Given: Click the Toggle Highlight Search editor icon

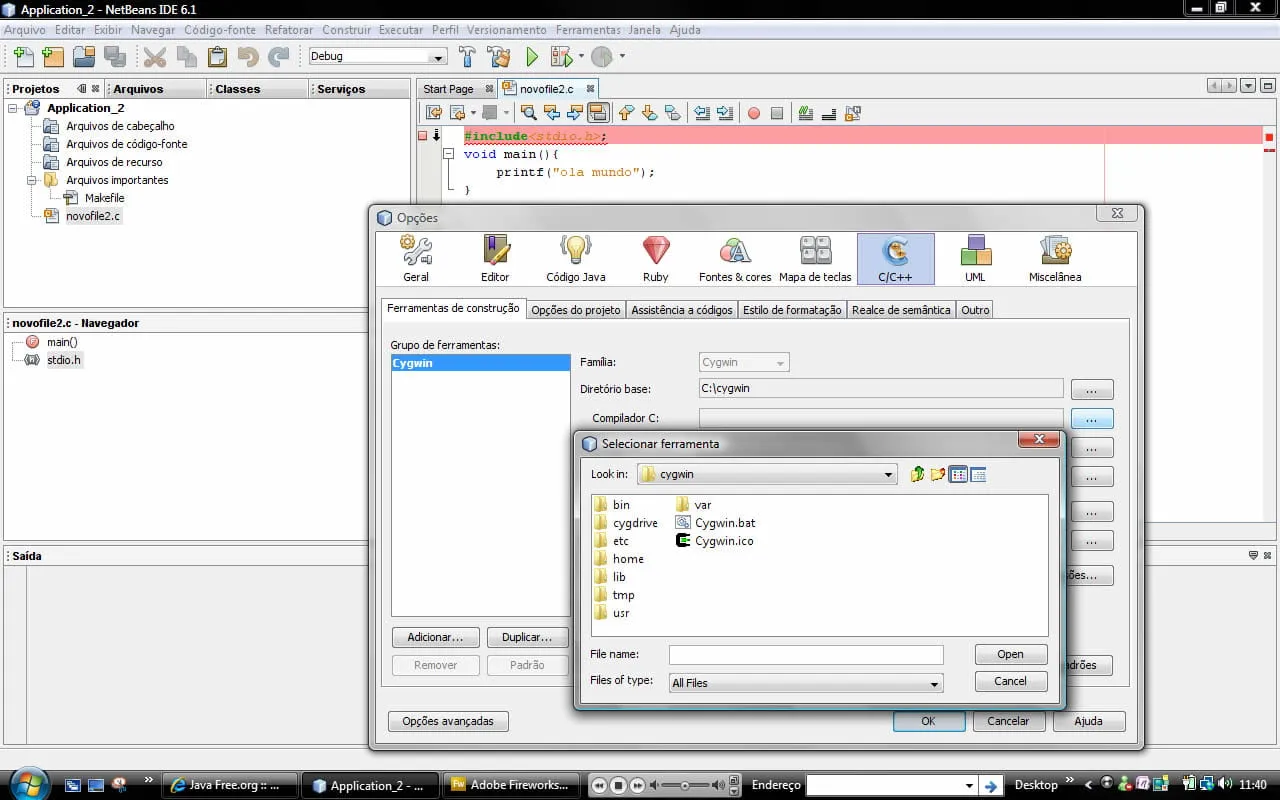Looking at the screenshot, I should [x=598, y=113].
